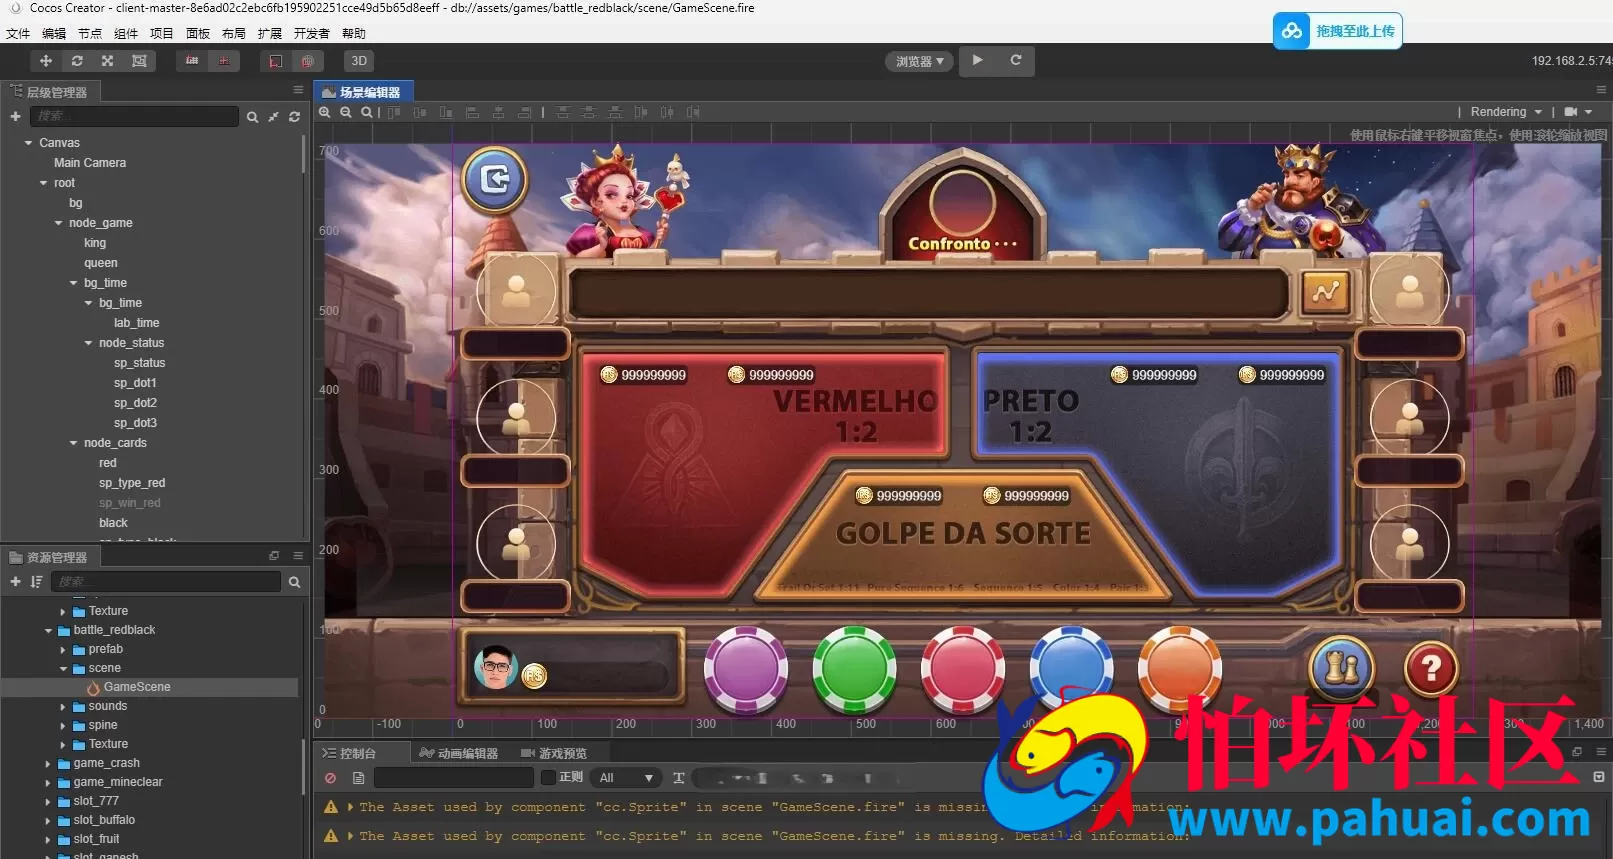Expand the game_crash folder
The width and height of the screenshot is (1613, 859).
[x=48, y=764]
